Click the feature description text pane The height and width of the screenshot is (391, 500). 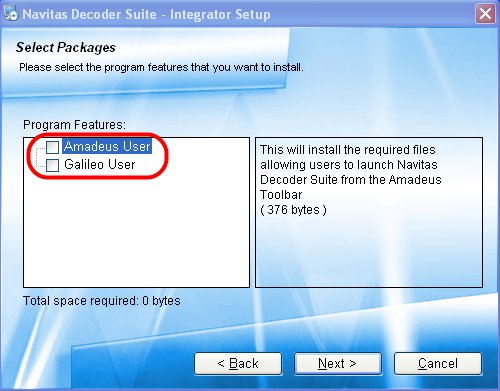pyautogui.click(x=369, y=212)
